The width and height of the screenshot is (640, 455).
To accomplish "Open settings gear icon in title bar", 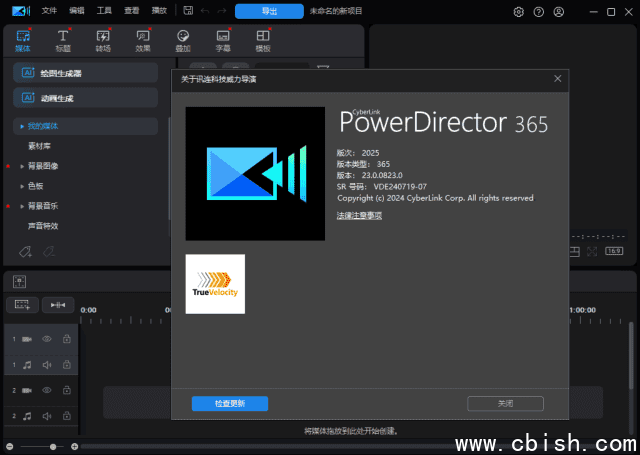I will pos(518,12).
